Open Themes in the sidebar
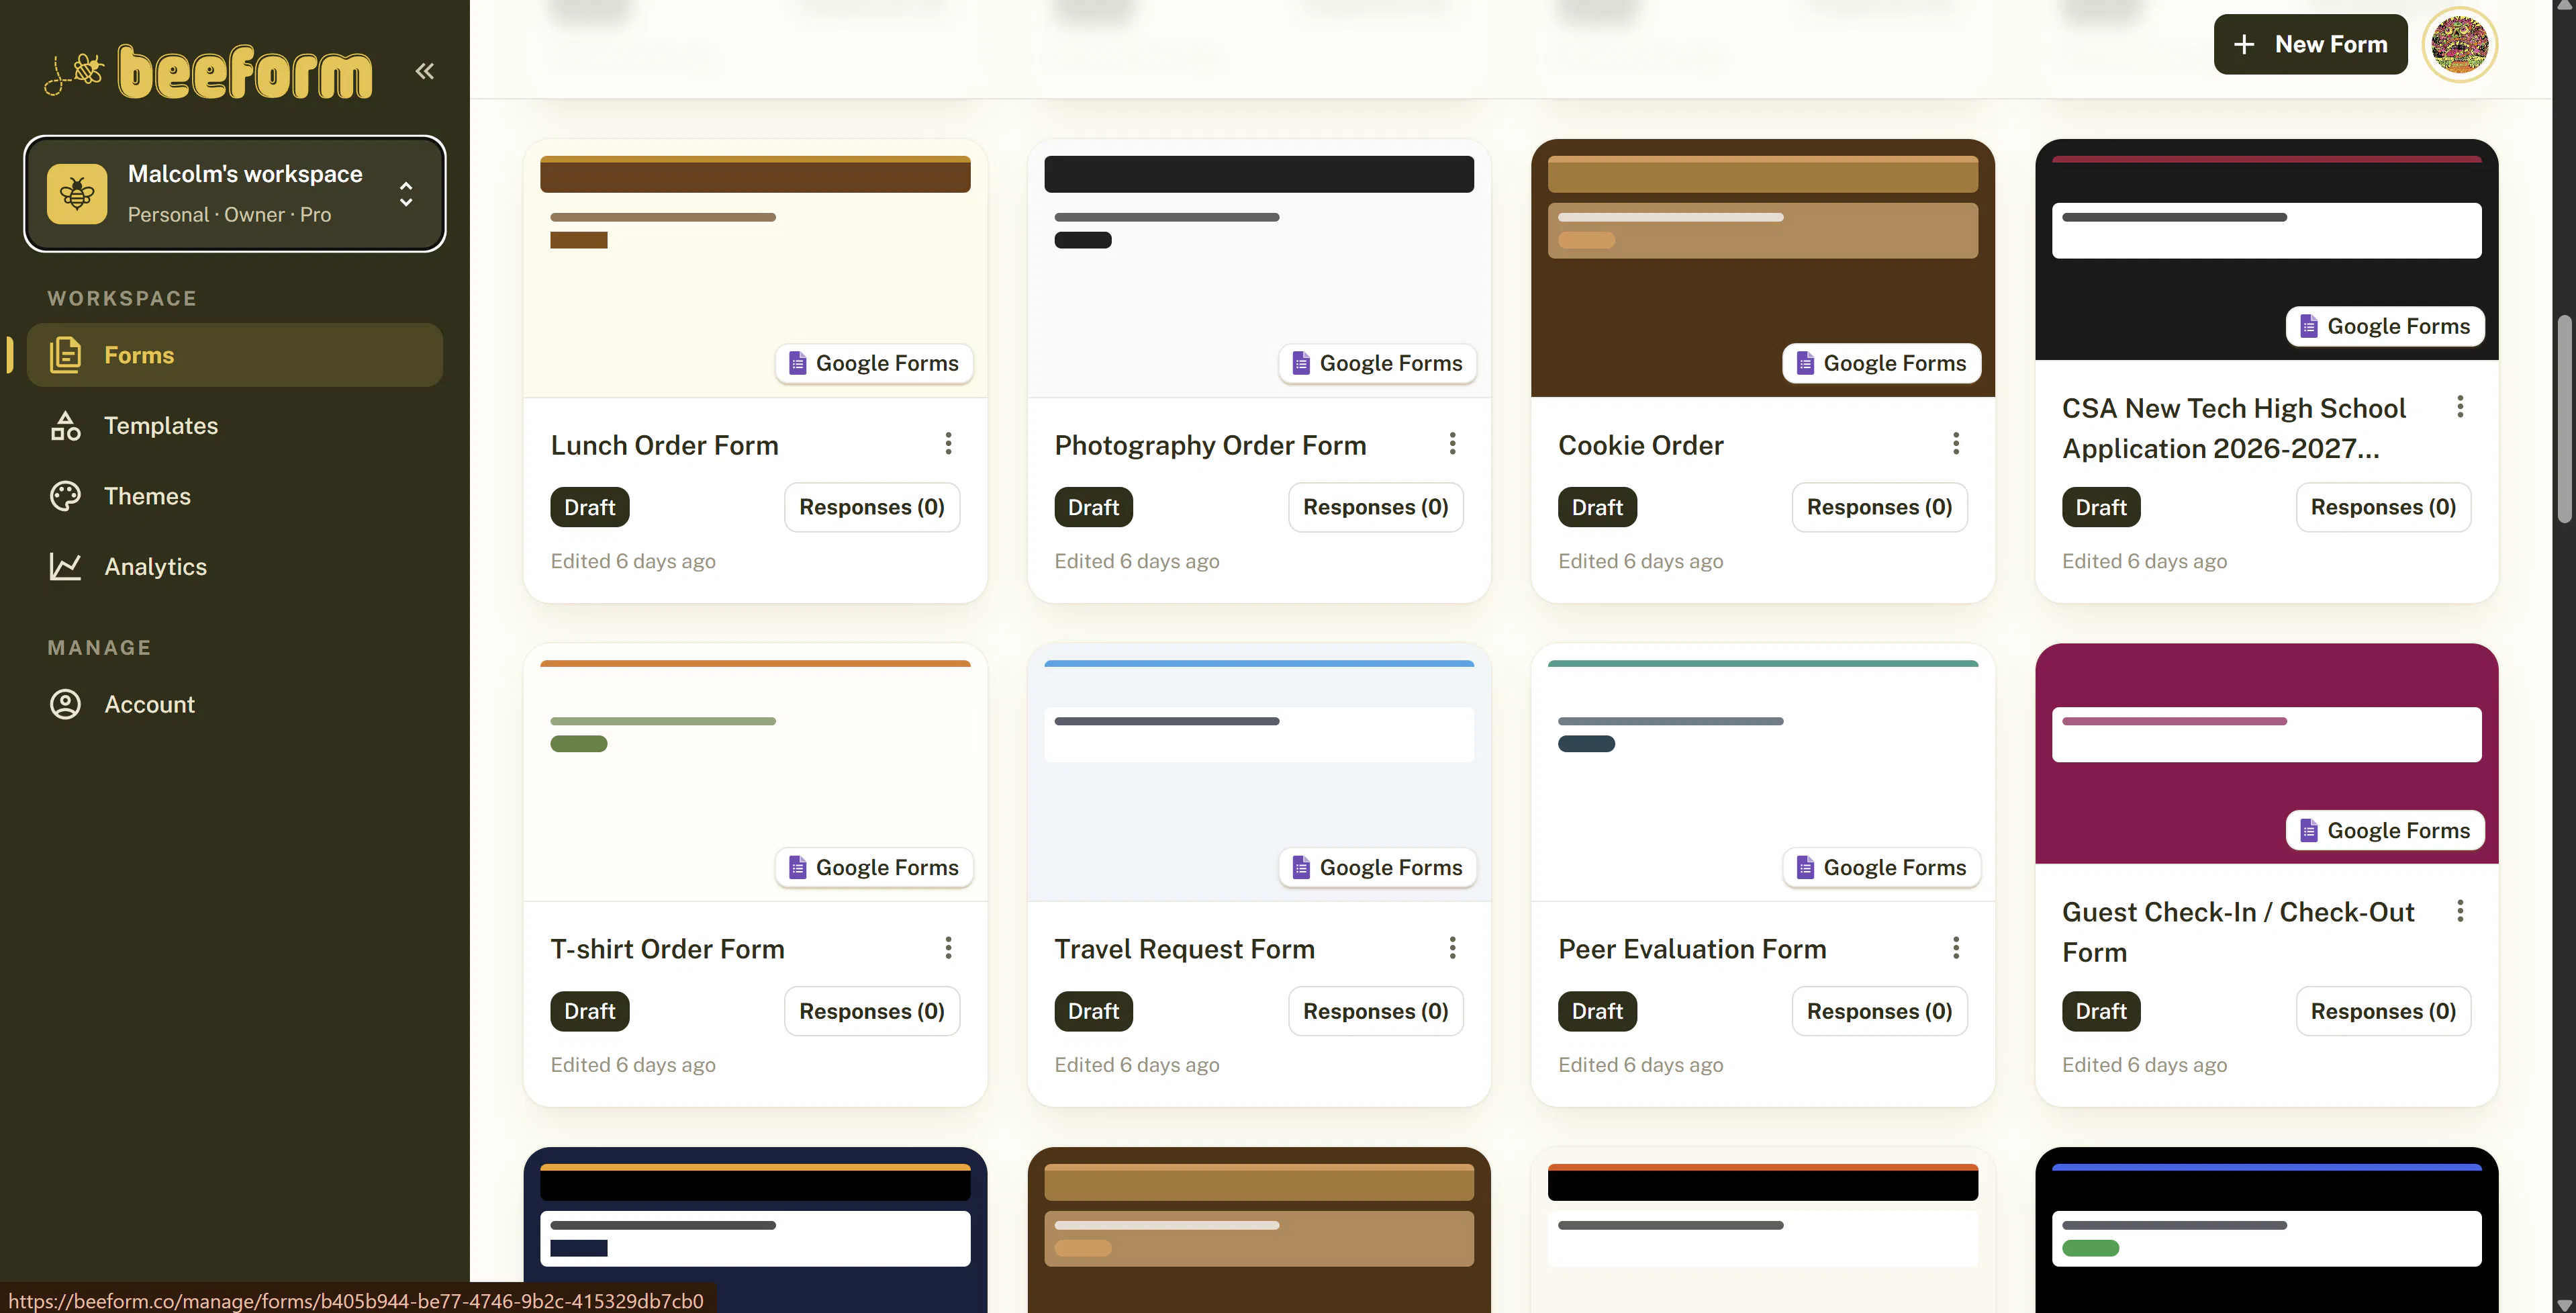The width and height of the screenshot is (2576, 1313). [235, 496]
